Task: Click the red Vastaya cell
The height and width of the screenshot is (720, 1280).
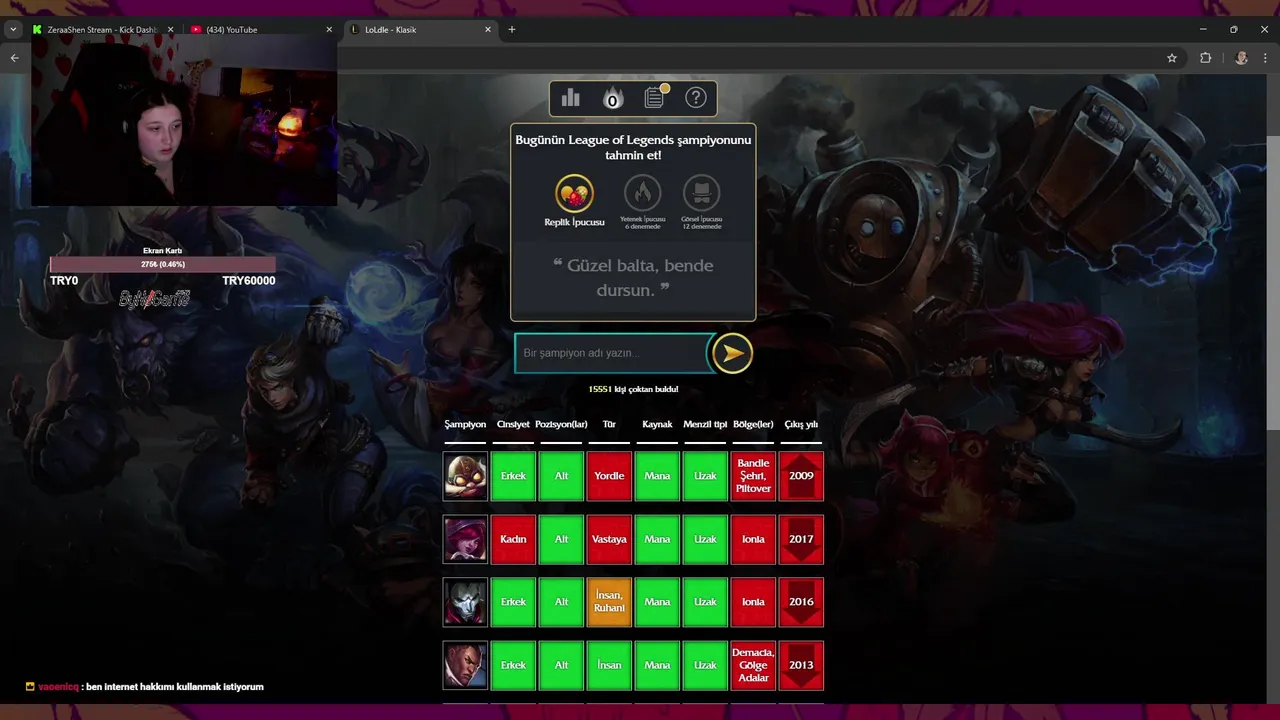Action: [609, 539]
